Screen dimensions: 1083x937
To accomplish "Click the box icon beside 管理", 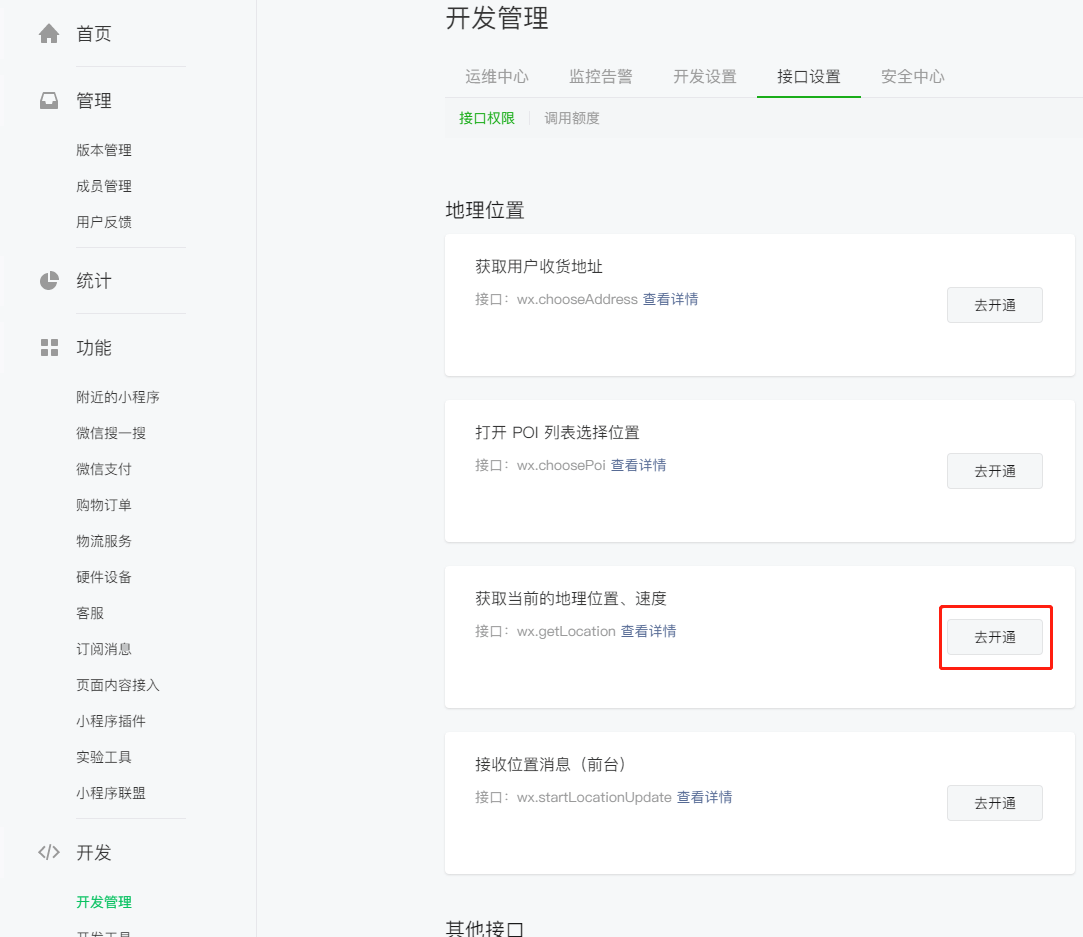I will [48, 99].
